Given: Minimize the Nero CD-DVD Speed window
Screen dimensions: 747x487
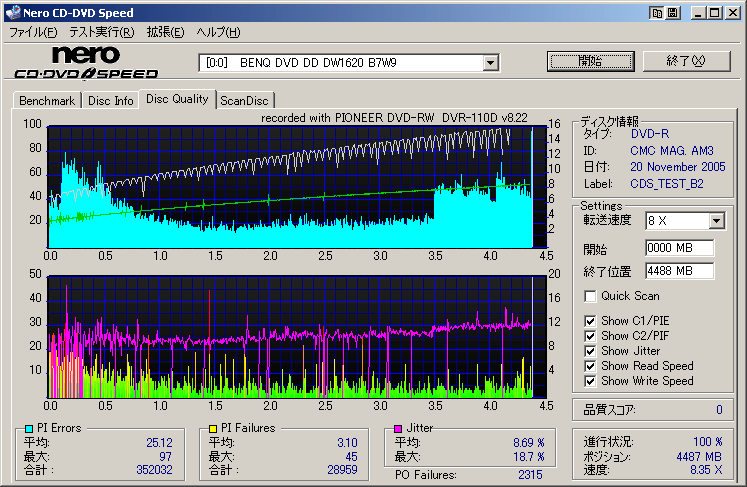Looking at the screenshot, I should pos(698,13).
